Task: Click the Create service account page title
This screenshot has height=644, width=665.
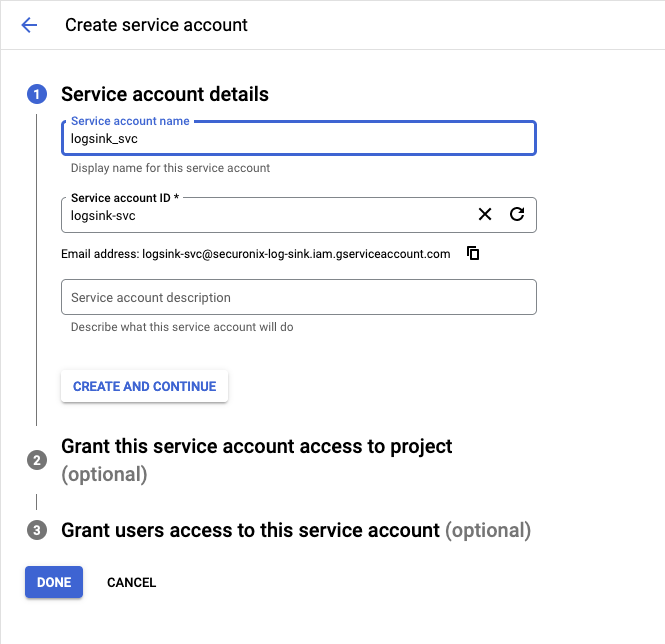Action: pyautogui.click(x=156, y=25)
